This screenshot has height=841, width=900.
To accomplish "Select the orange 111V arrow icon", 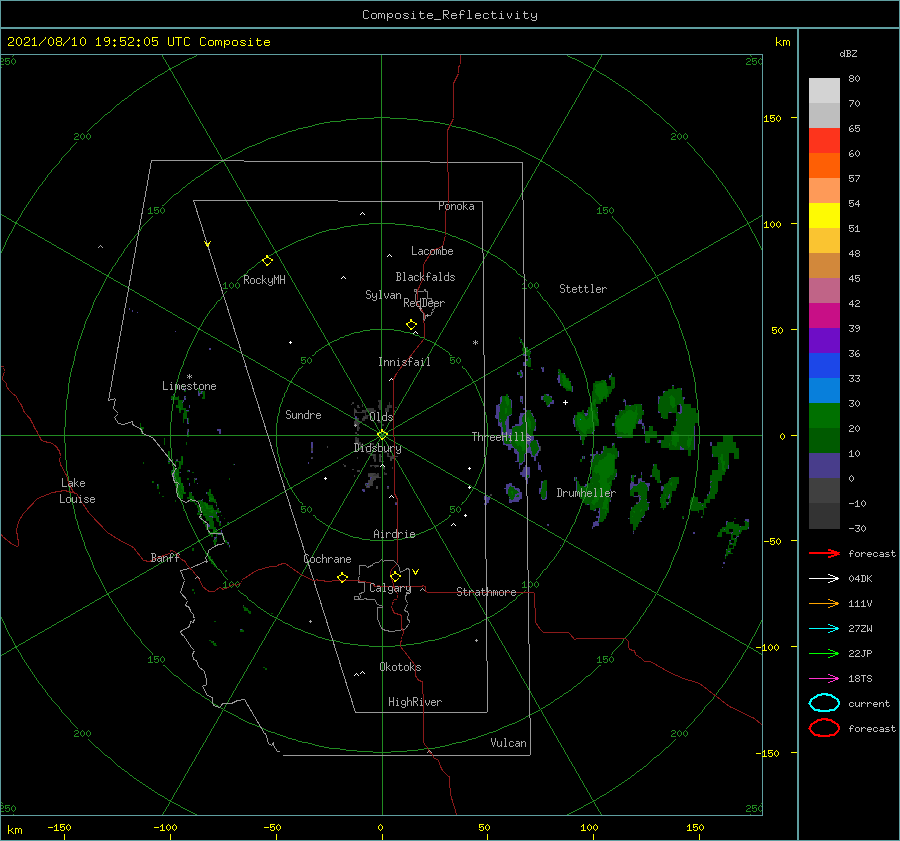I will (x=824, y=603).
